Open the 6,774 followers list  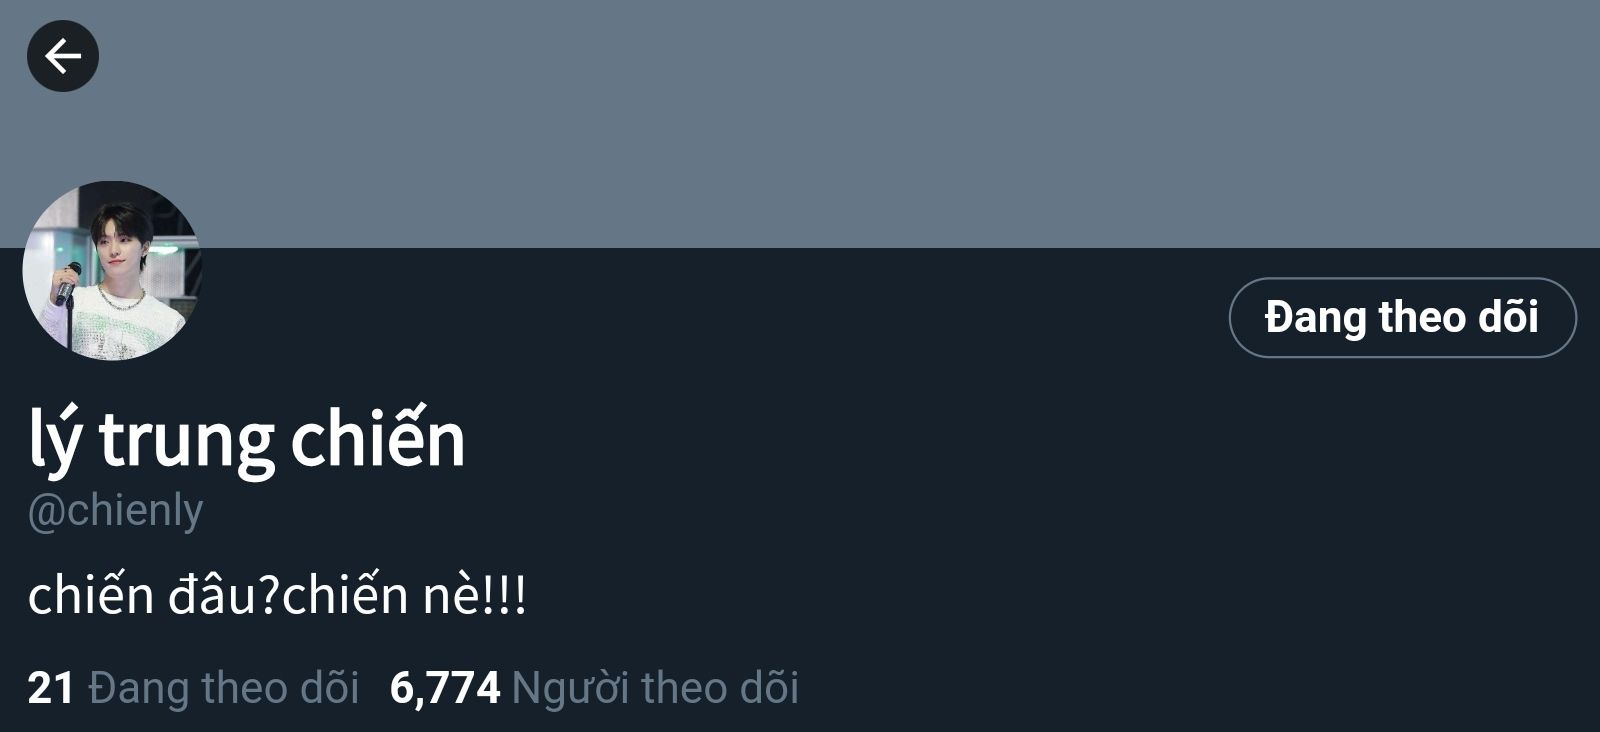pos(594,688)
